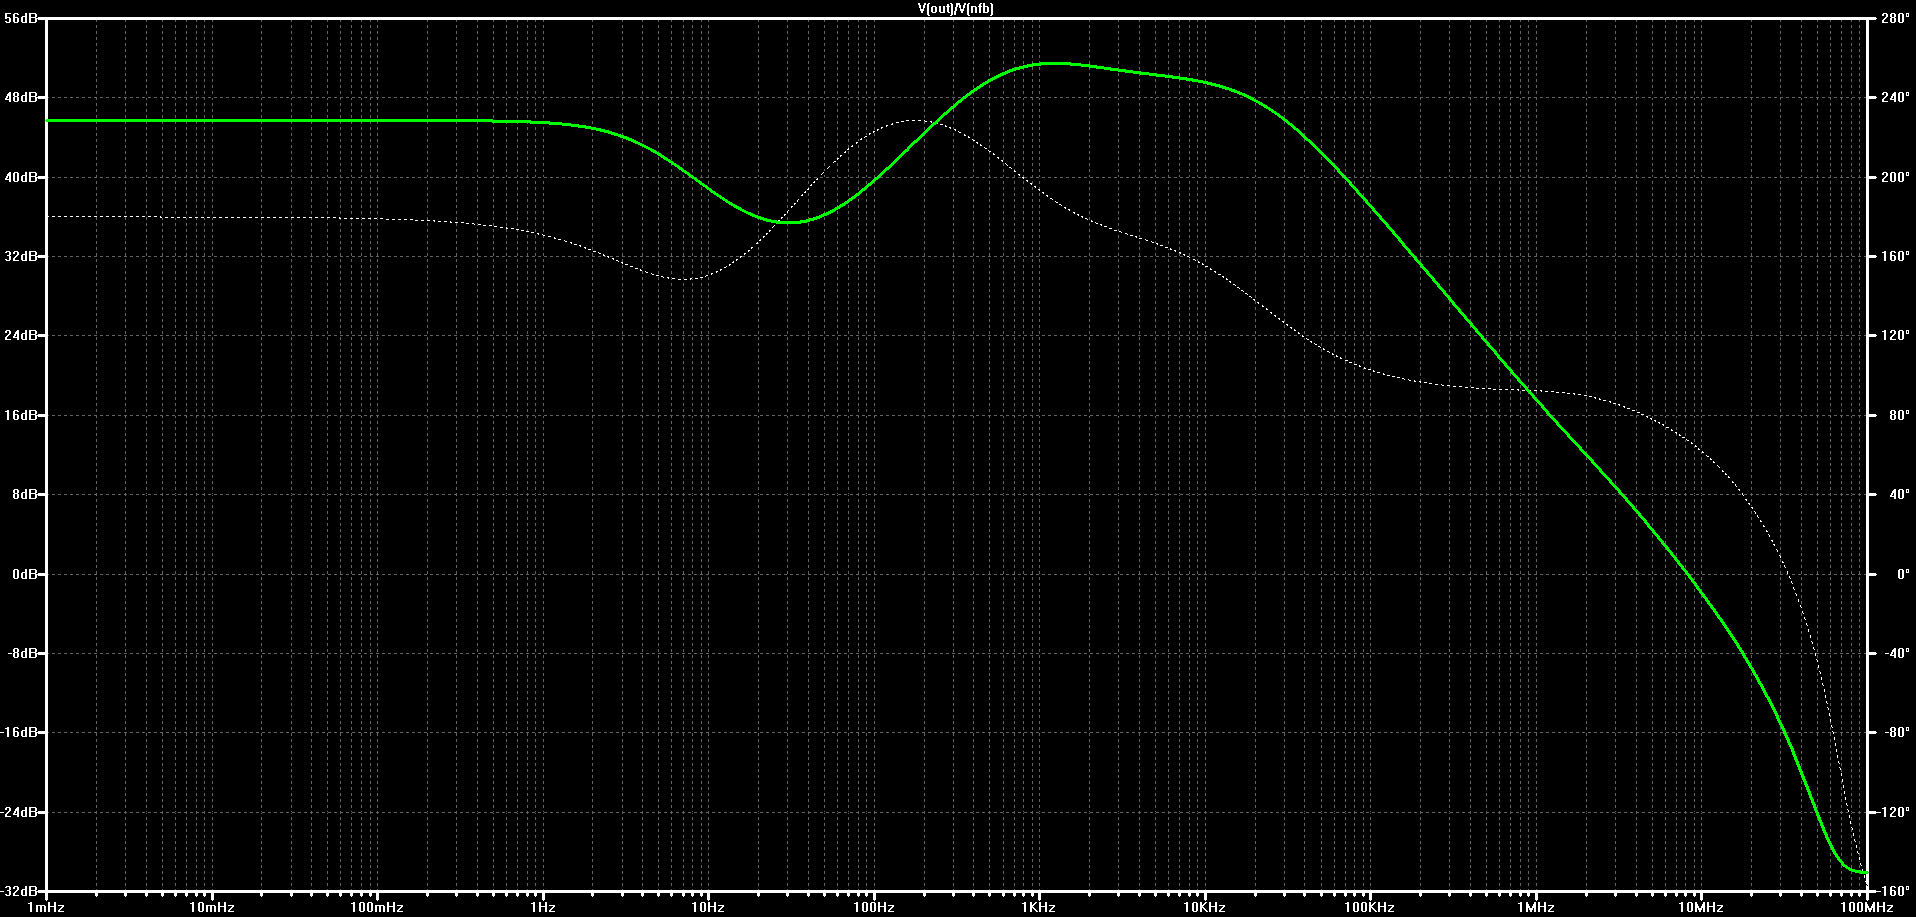Click the 32dB magnitude axis label
The width and height of the screenshot is (1916, 917).
[x=20, y=256]
